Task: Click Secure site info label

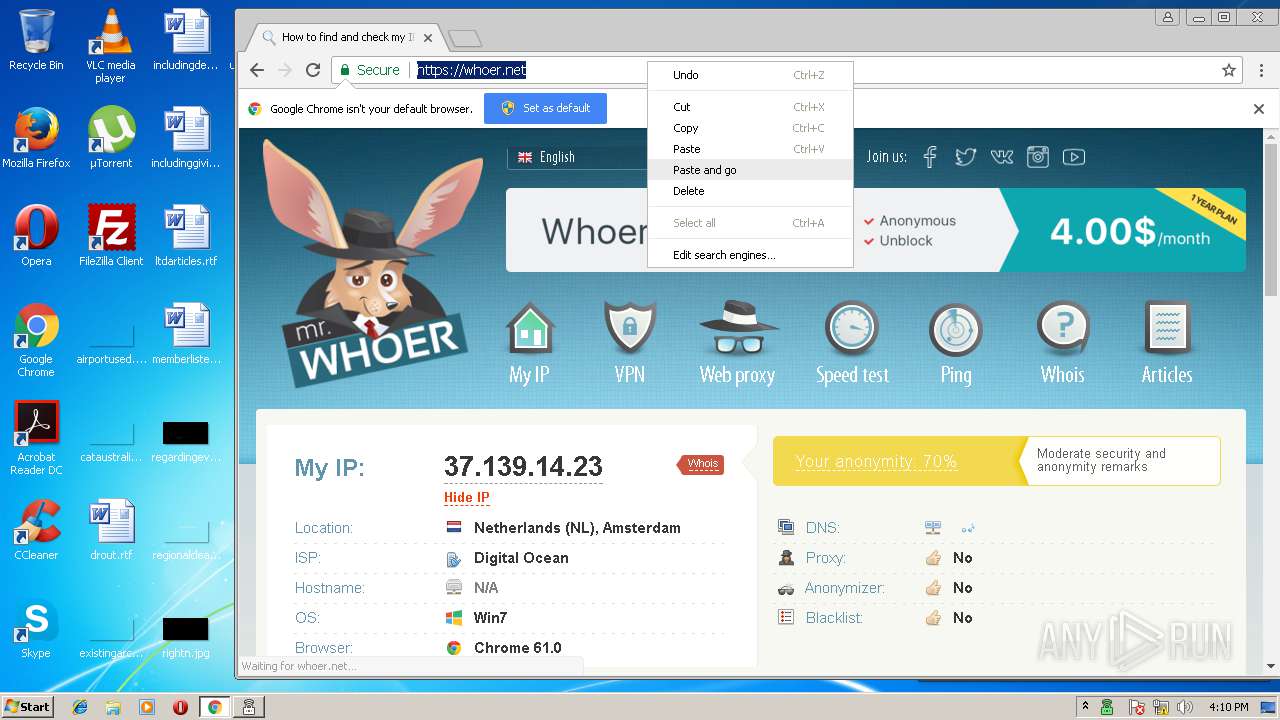Action: click(369, 70)
